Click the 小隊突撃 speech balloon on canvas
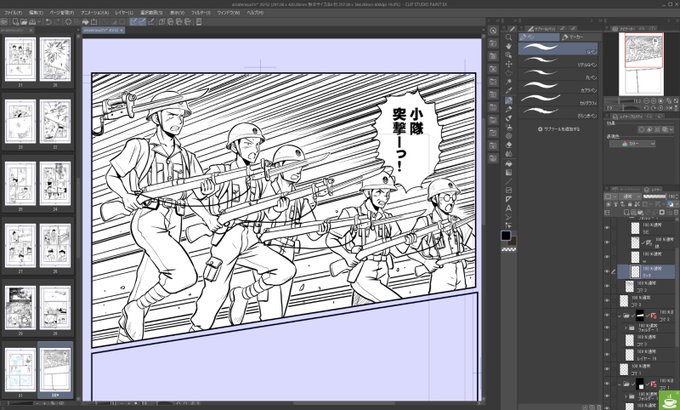680x410 pixels. (407, 139)
